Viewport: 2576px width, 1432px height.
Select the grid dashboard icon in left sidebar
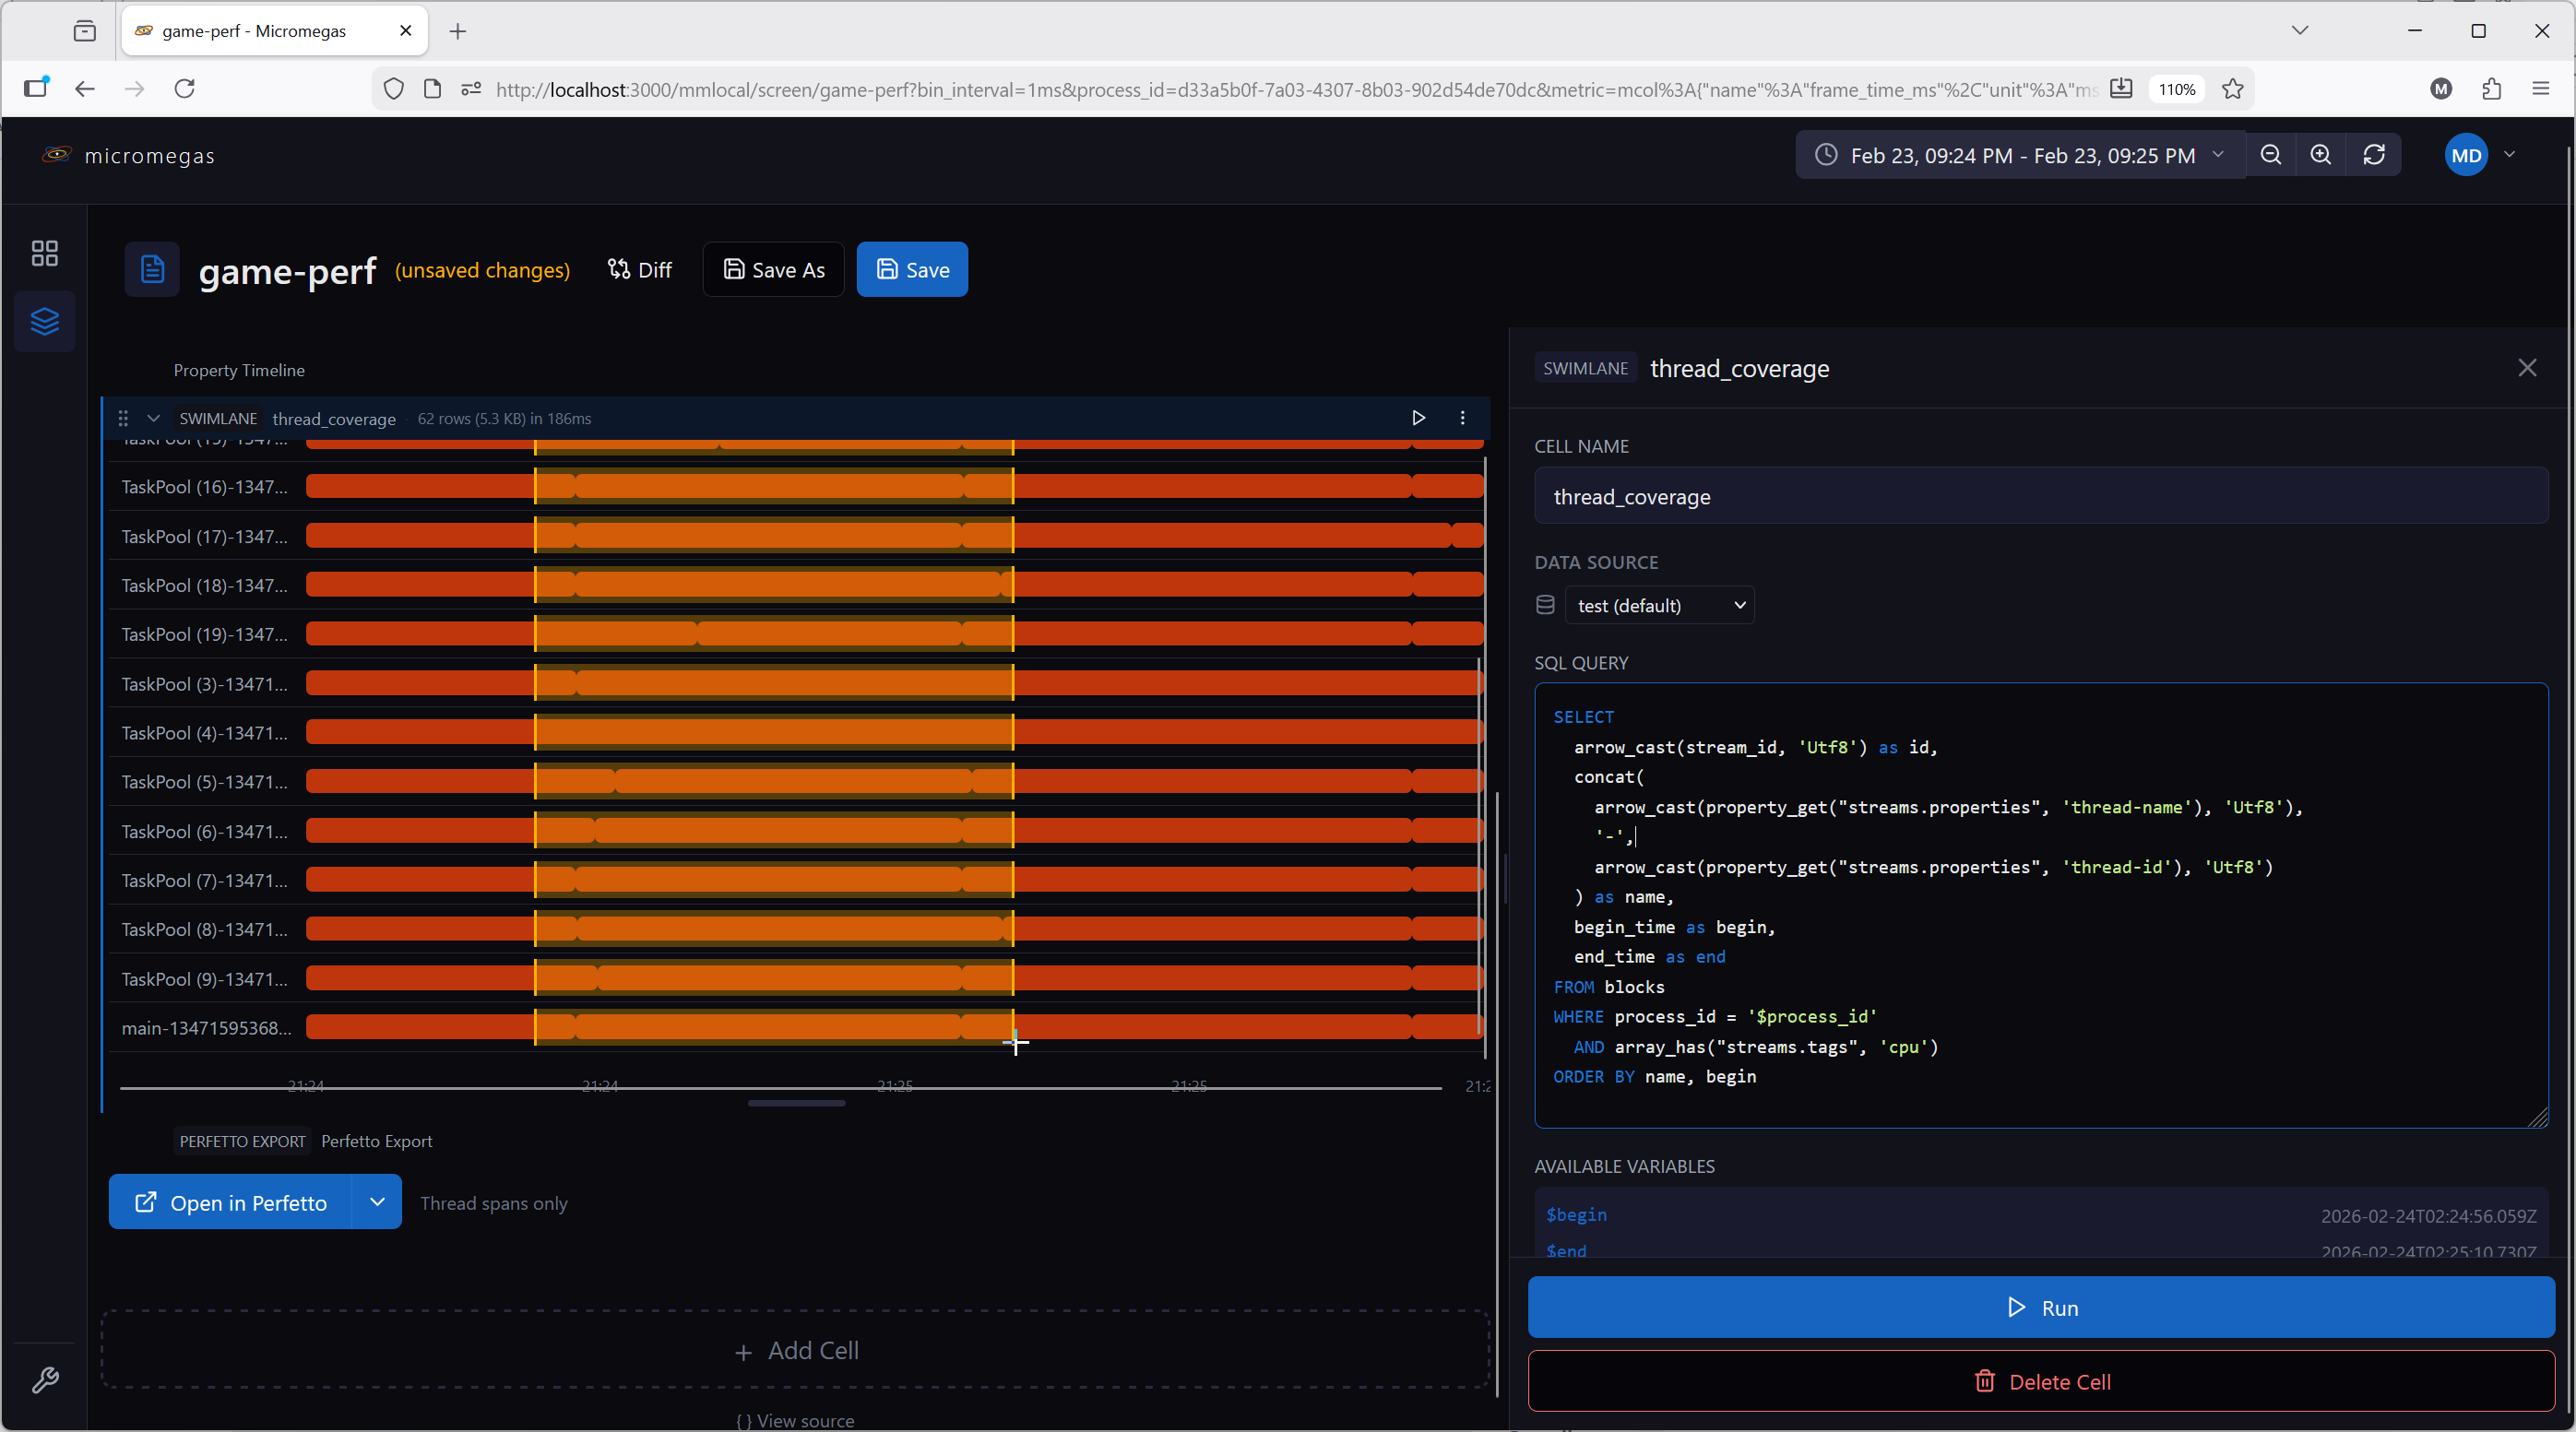pyautogui.click(x=44, y=253)
